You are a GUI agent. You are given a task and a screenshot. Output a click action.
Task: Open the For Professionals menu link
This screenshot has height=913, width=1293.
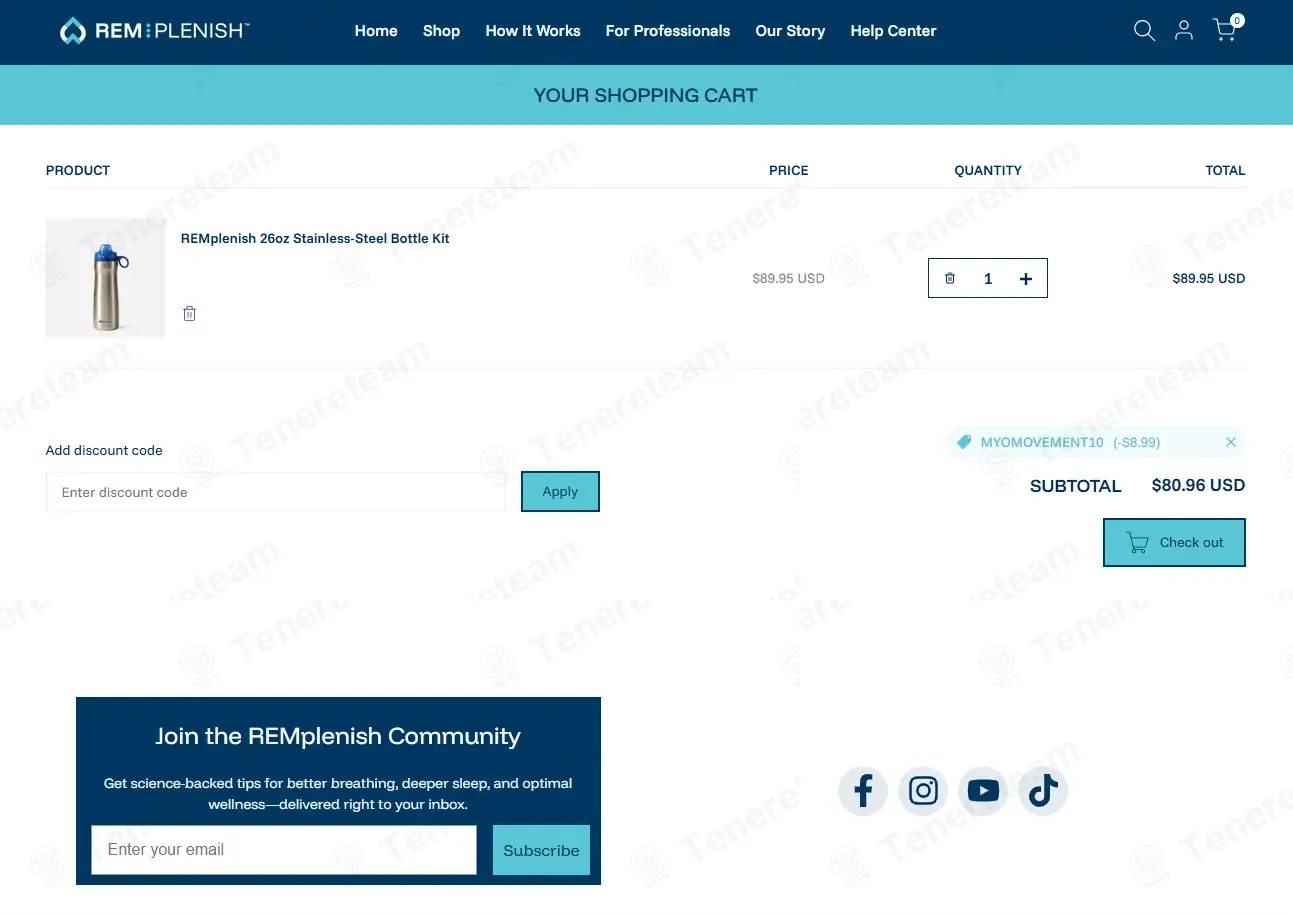(x=668, y=31)
